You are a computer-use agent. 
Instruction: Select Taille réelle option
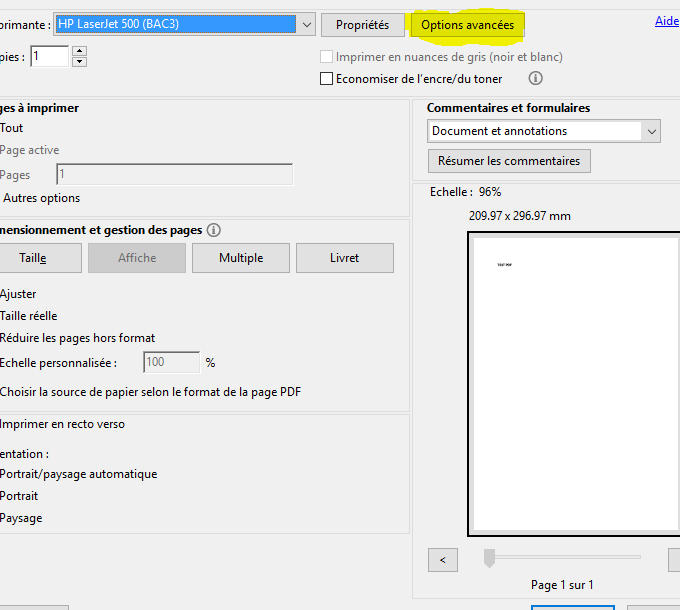point(29,316)
